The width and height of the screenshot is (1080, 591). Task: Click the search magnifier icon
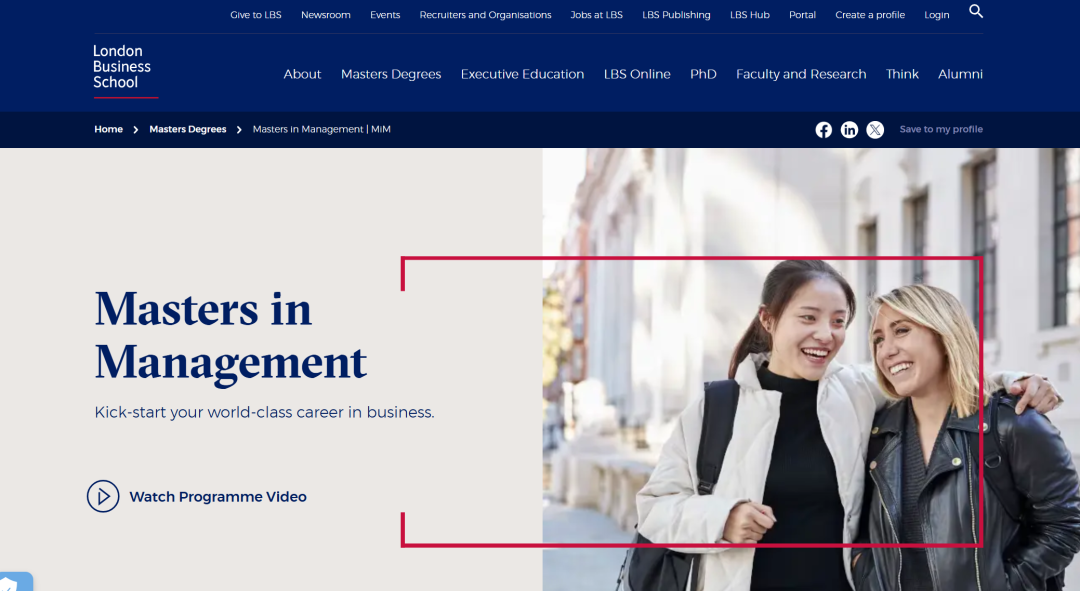[x=976, y=12]
